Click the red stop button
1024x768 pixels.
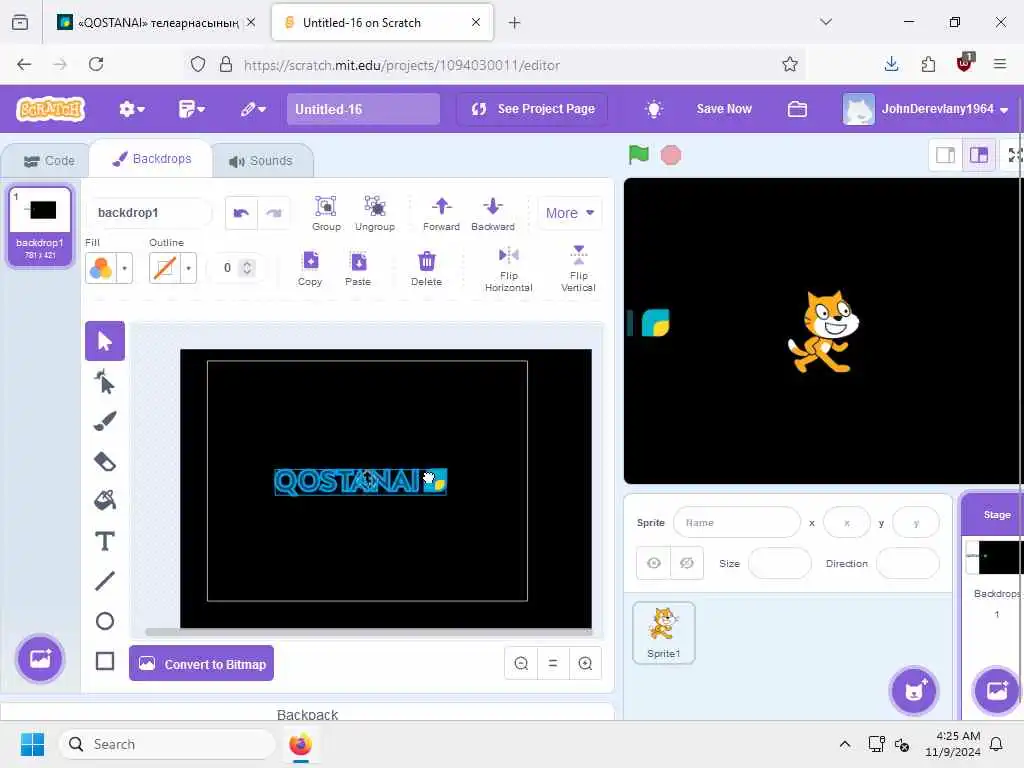(x=671, y=155)
